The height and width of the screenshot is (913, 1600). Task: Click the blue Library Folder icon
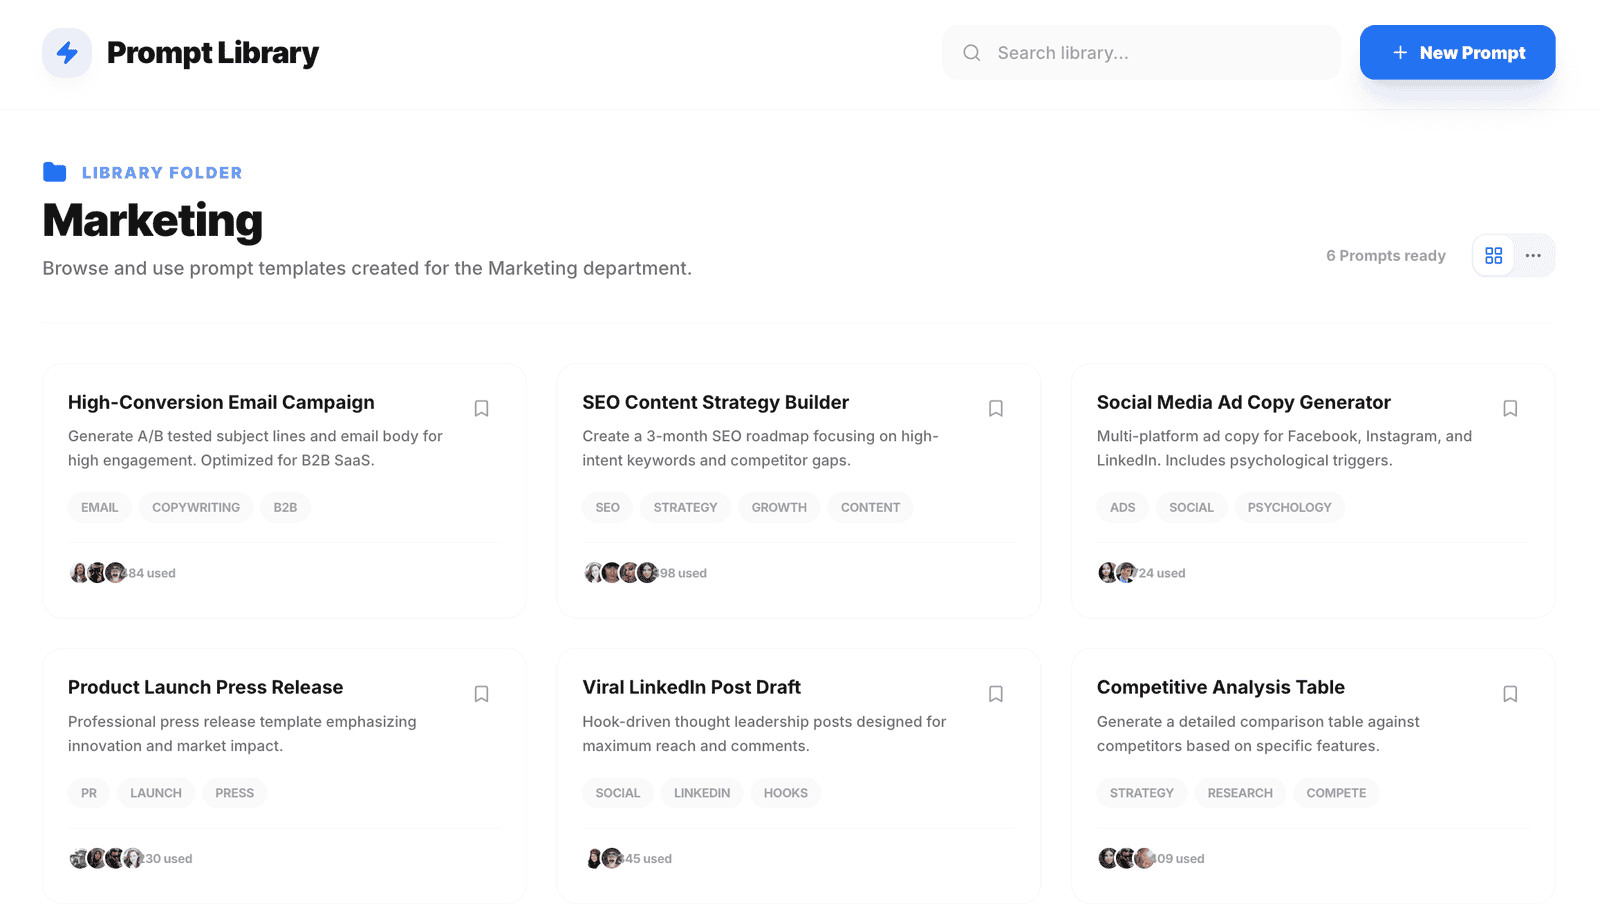[x=55, y=172]
